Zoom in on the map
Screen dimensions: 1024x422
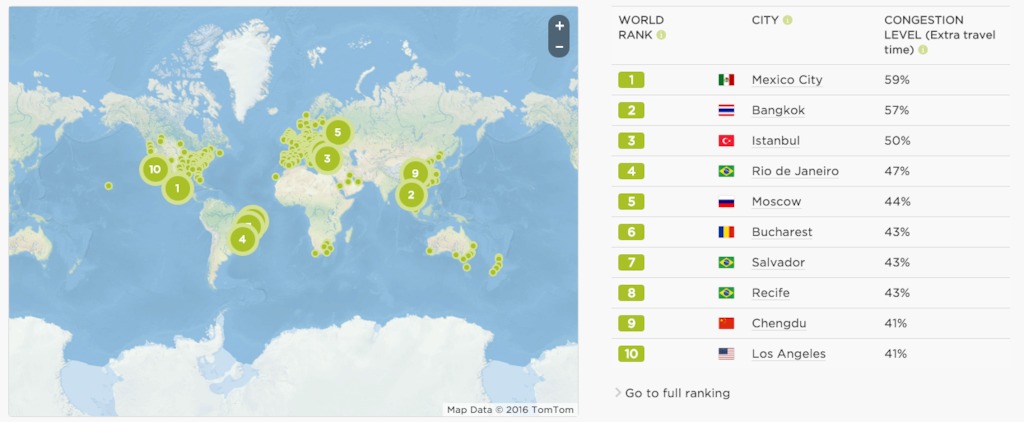[559, 26]
